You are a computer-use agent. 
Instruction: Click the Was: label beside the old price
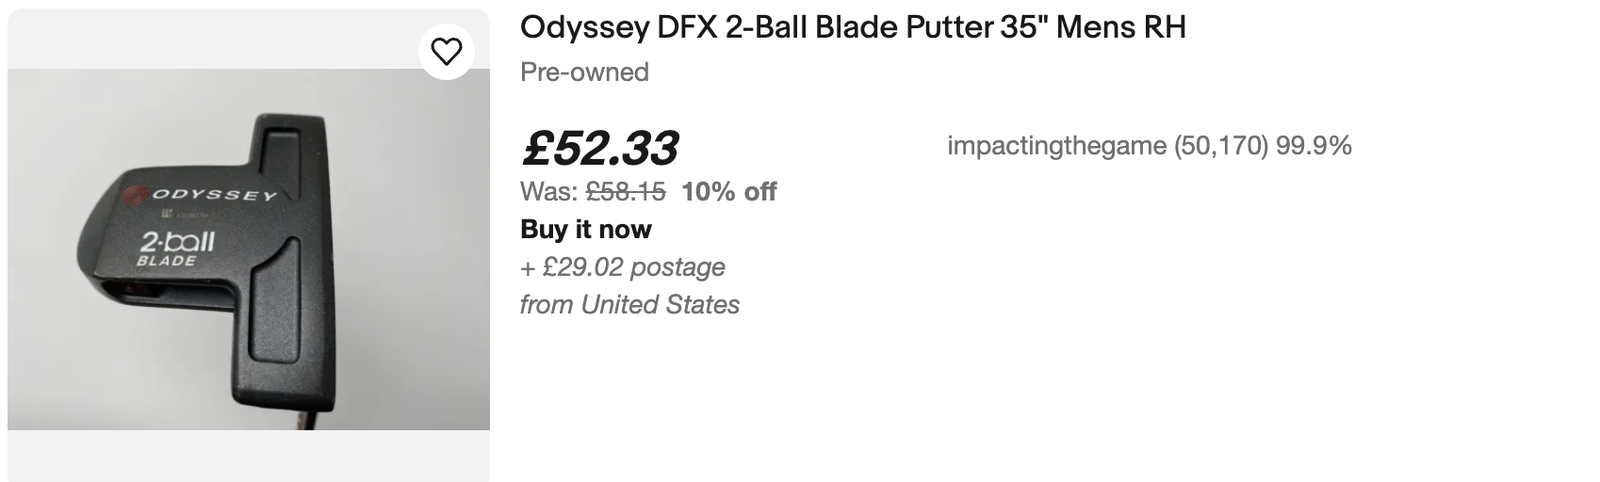[x=548, y=191]
